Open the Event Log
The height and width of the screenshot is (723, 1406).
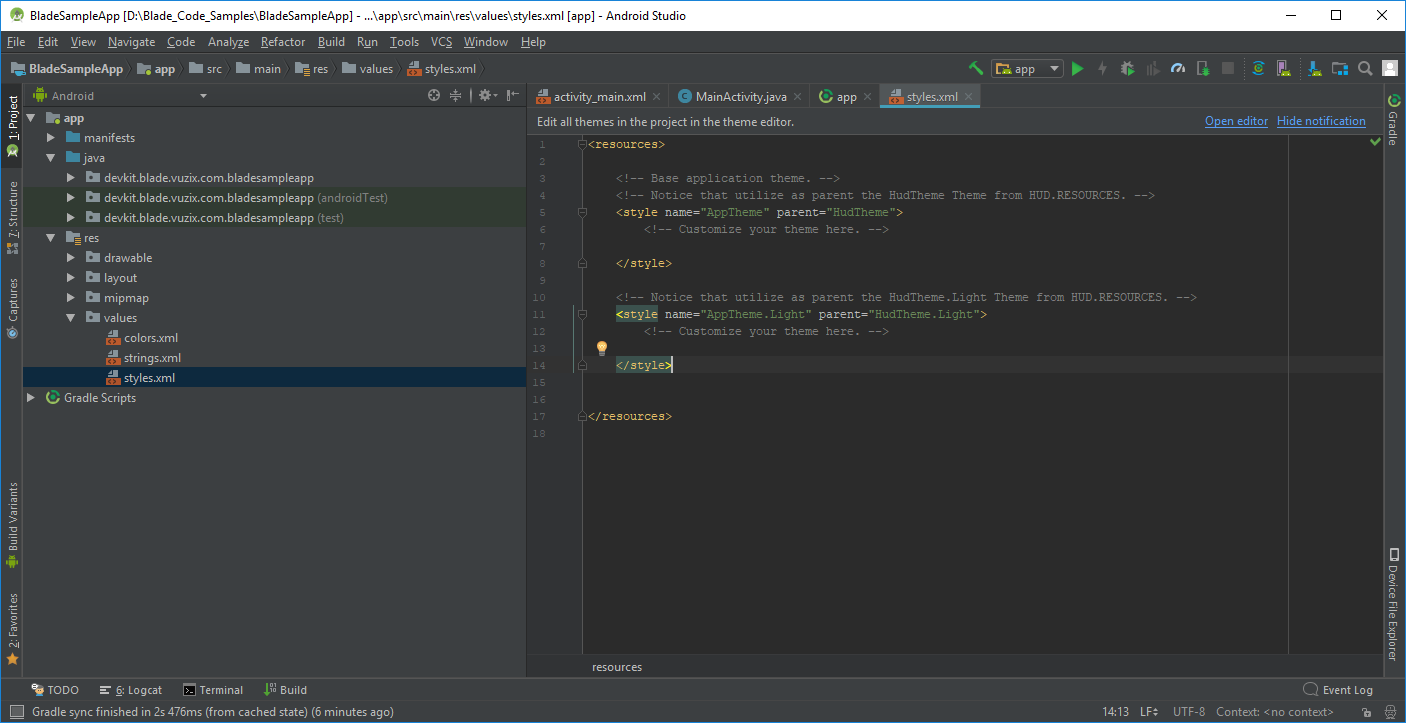click(x=1339, y=690)
